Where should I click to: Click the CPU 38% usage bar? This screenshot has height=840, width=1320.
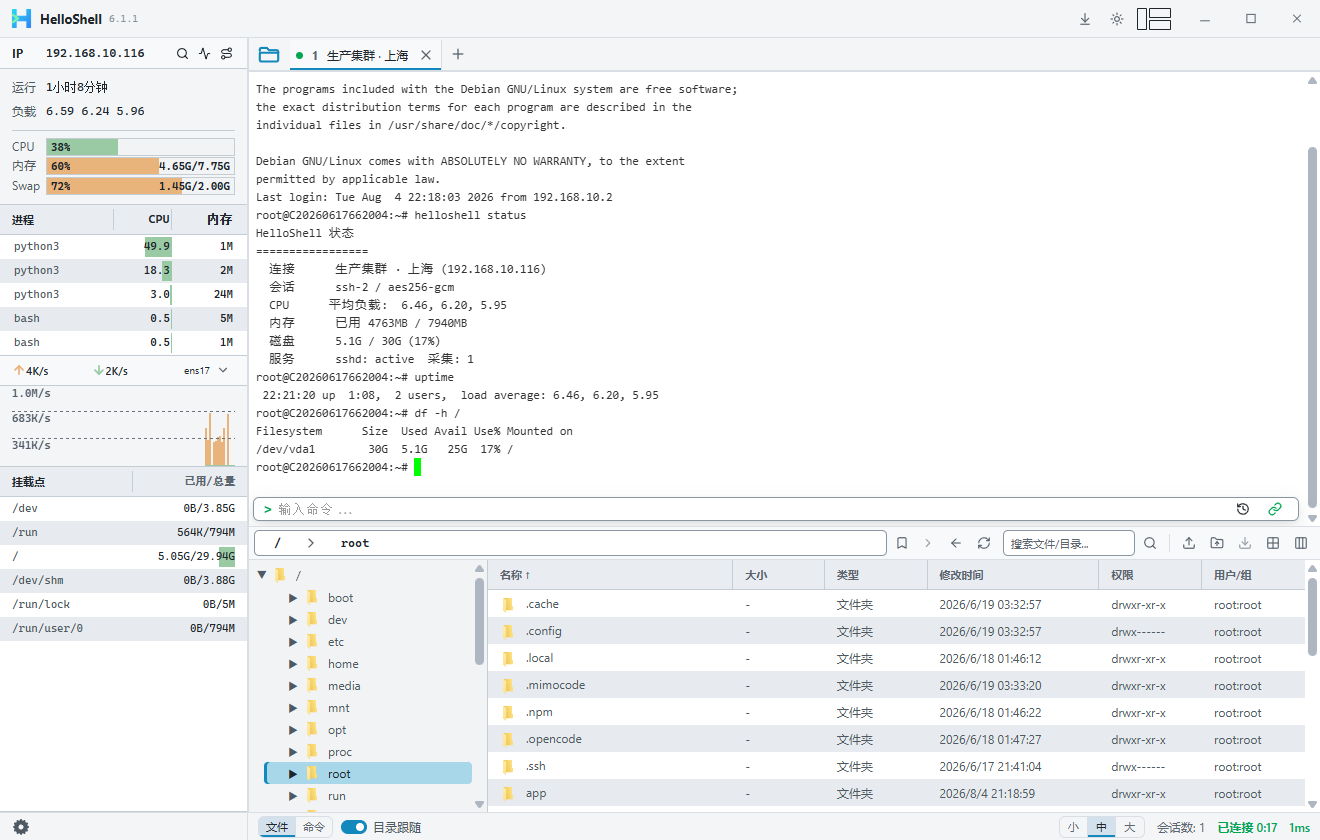point(140,147)
